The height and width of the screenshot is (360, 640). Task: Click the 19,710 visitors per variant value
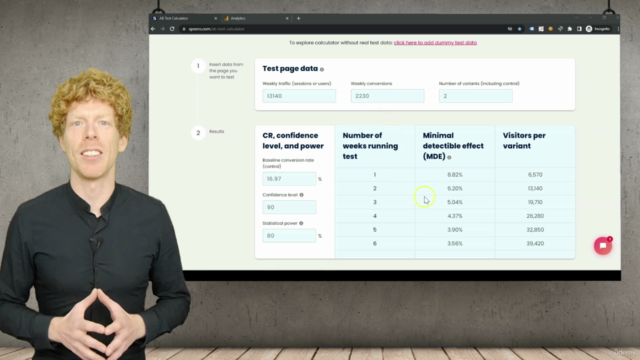[535, 202]
